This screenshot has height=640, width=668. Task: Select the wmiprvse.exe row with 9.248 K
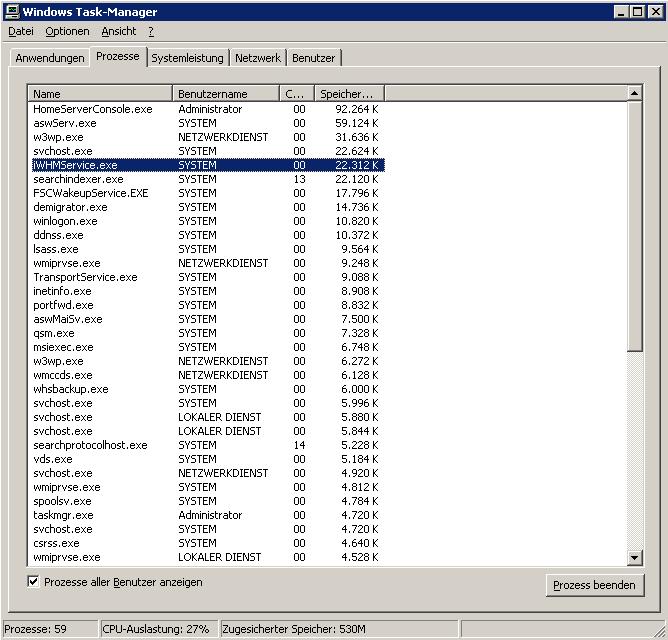[x=208, y=263]
